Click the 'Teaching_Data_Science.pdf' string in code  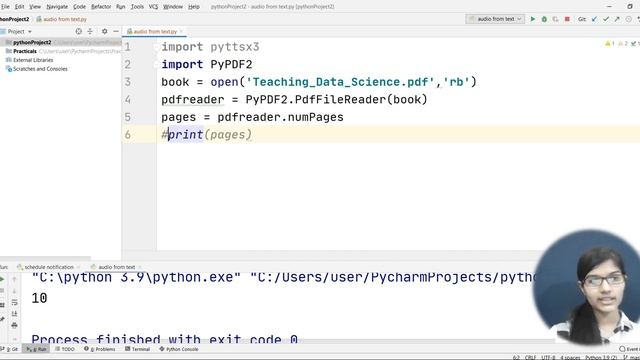pyautogui.click(x=340, y=82)
